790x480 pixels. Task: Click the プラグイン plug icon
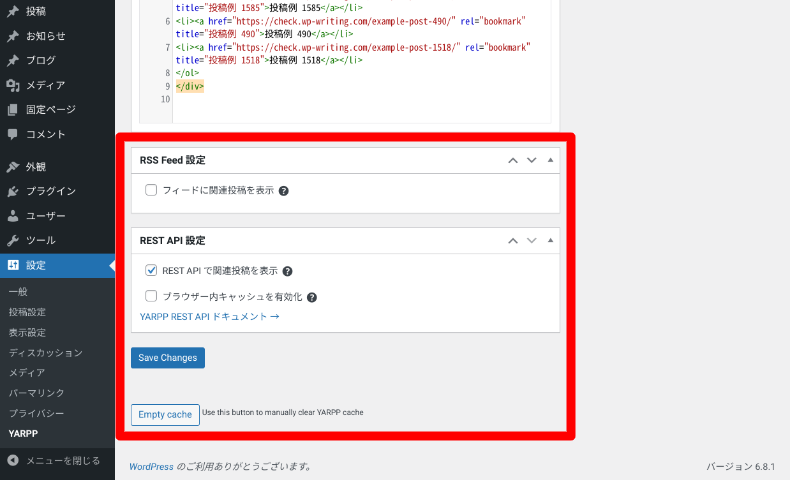point(13,191)
